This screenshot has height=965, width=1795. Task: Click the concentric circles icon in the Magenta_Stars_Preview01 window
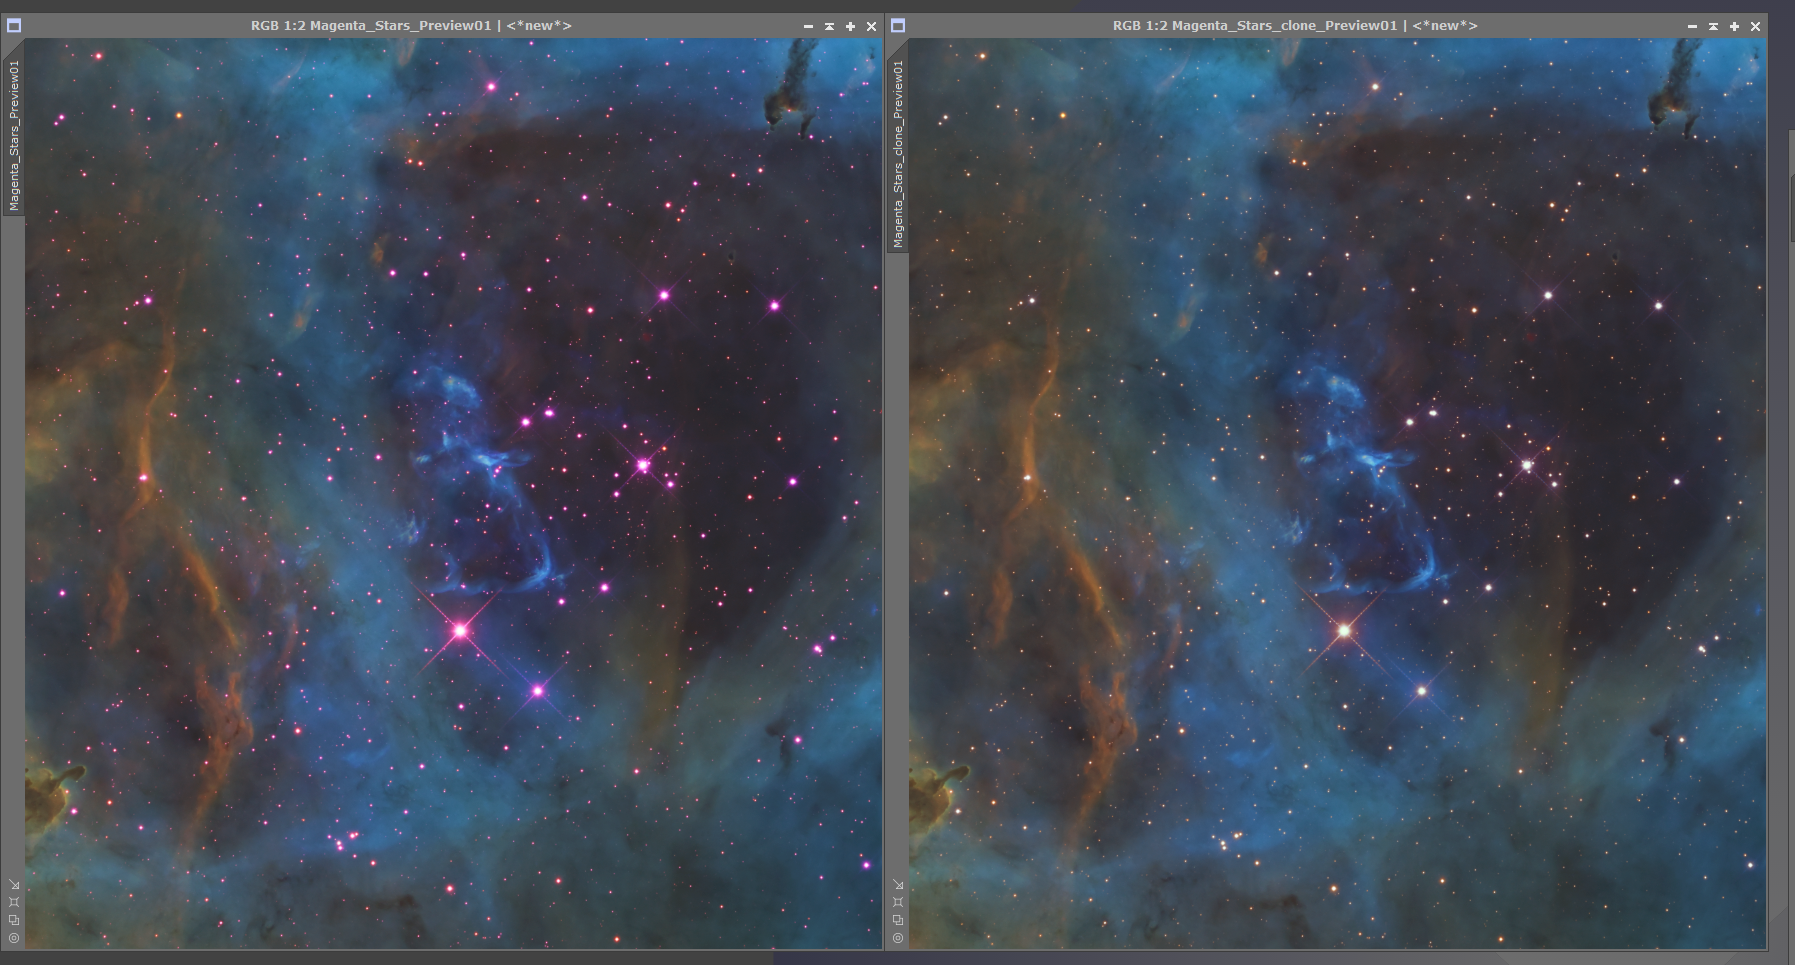pos(14,938)
